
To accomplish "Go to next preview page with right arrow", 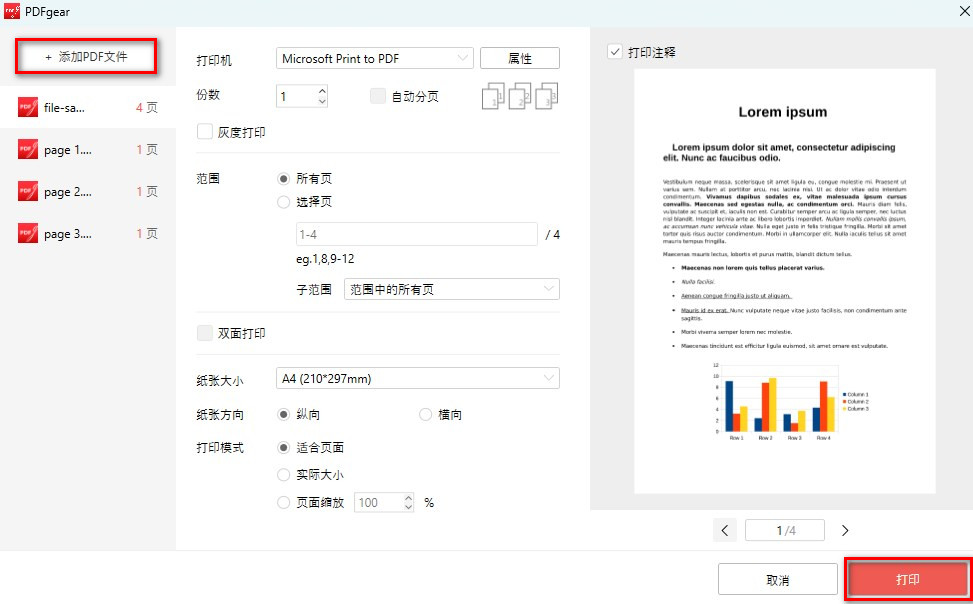I will click(847, 530).
